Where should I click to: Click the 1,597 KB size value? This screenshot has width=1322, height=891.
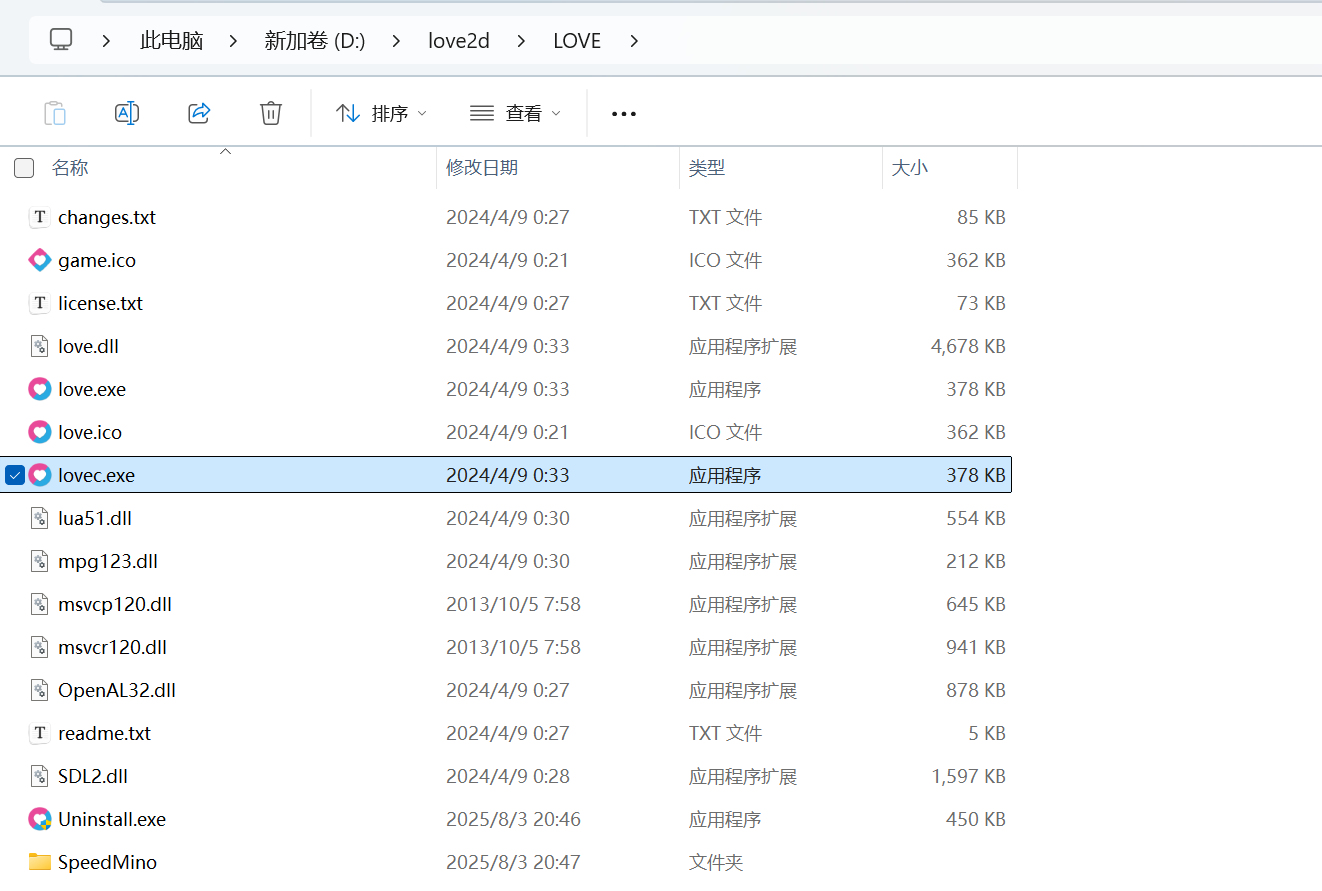coord(968,776)
